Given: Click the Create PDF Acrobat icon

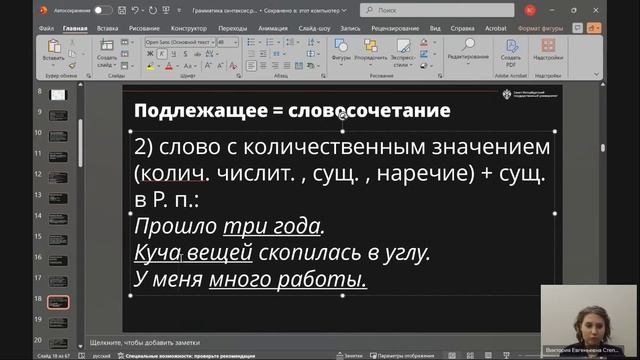Looking at the screenshot, I should tap(511, 46).
